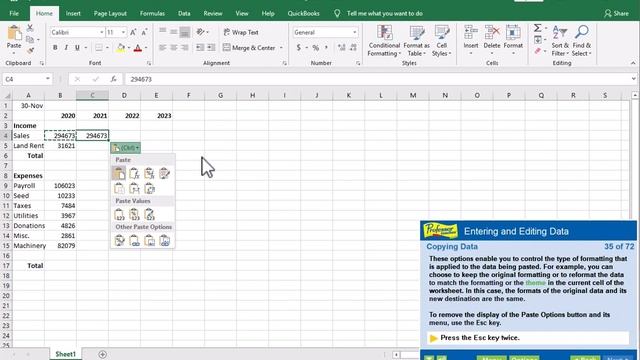
Task: Choose Formulas & Number Formatting paste icon
Action: click(x=149, y=174)
